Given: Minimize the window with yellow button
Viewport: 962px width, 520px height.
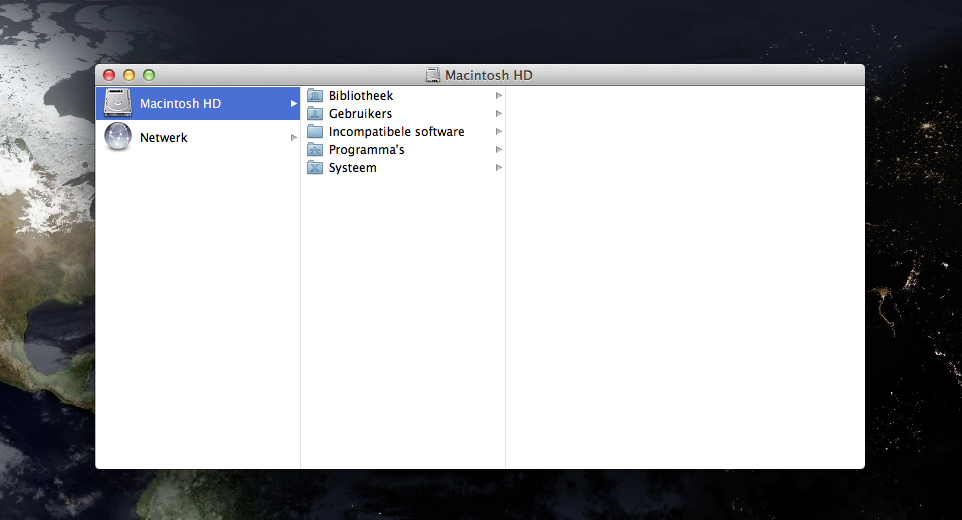Looking at the screenshot, I should 129,75.
